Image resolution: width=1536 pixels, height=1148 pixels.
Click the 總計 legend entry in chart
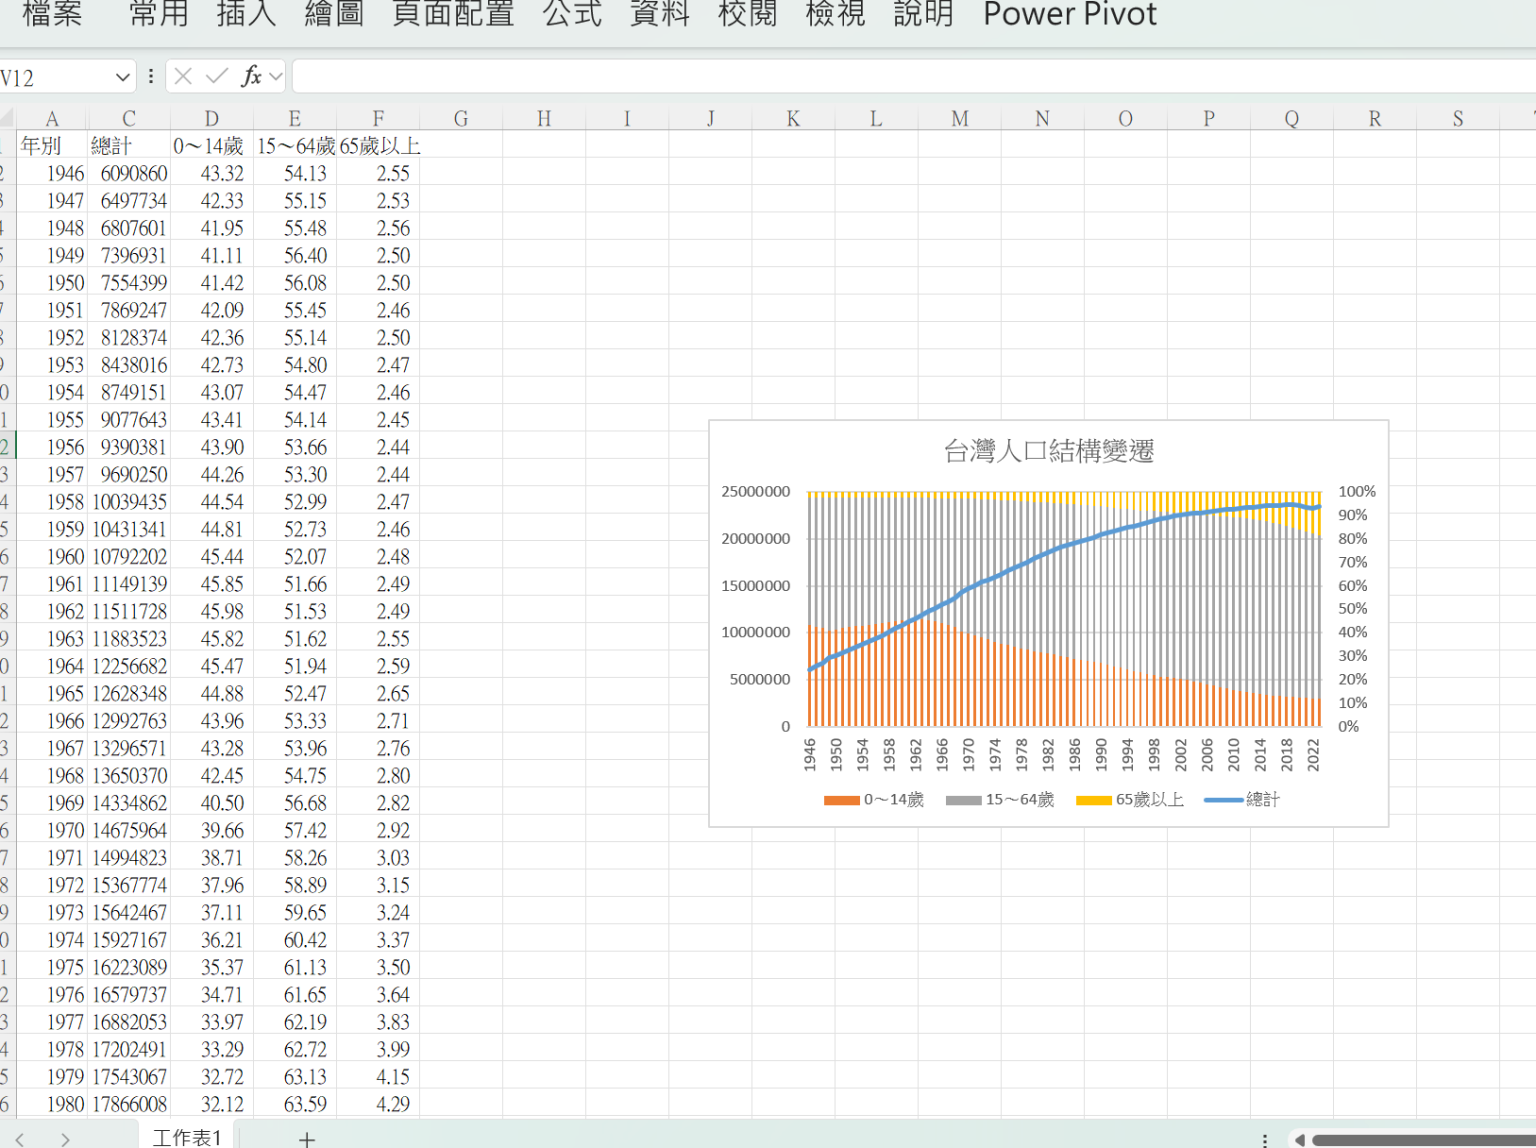pos(1242,799)
